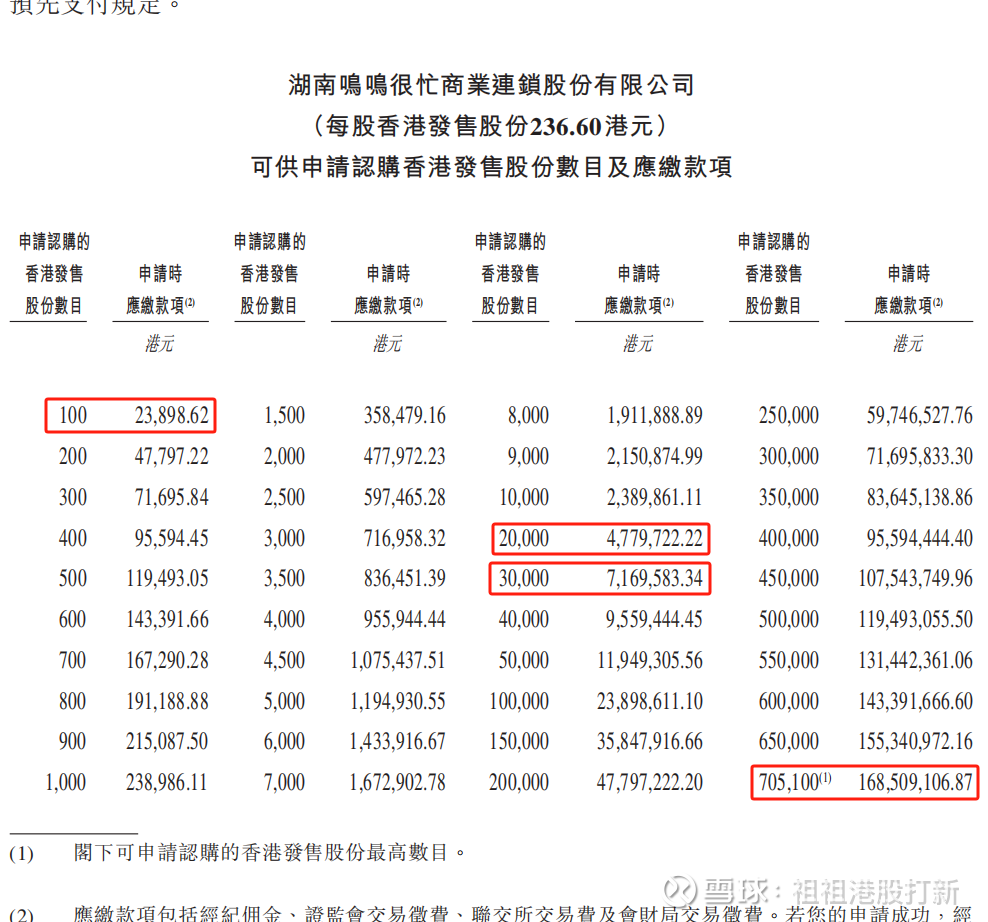Select the amount 95,594,444.40
Screen dimensions: 988x922
(920, 538)
